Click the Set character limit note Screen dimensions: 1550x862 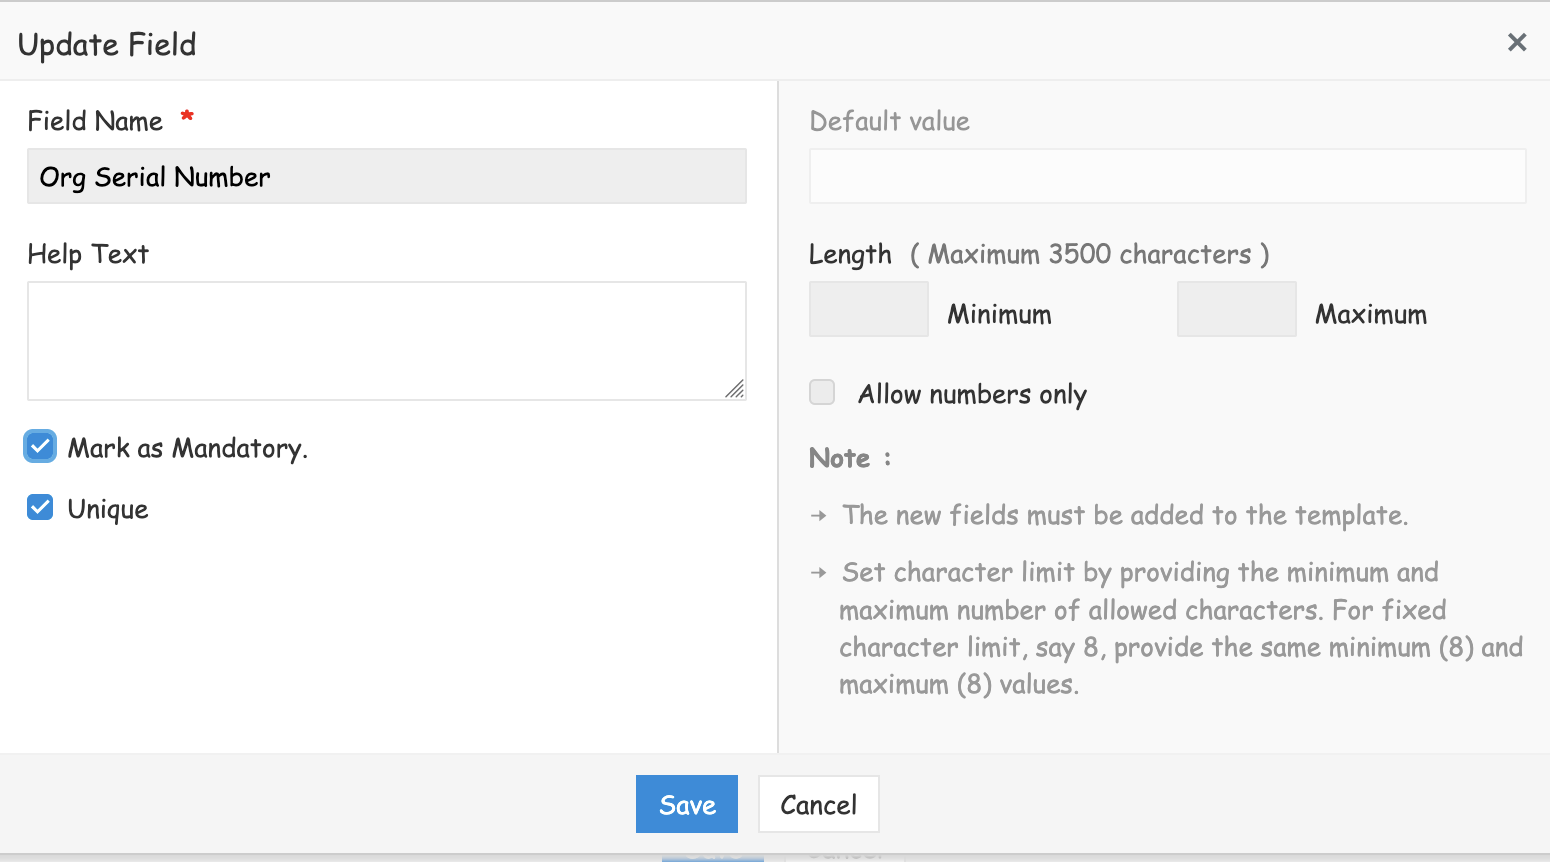pos(1181,628)
